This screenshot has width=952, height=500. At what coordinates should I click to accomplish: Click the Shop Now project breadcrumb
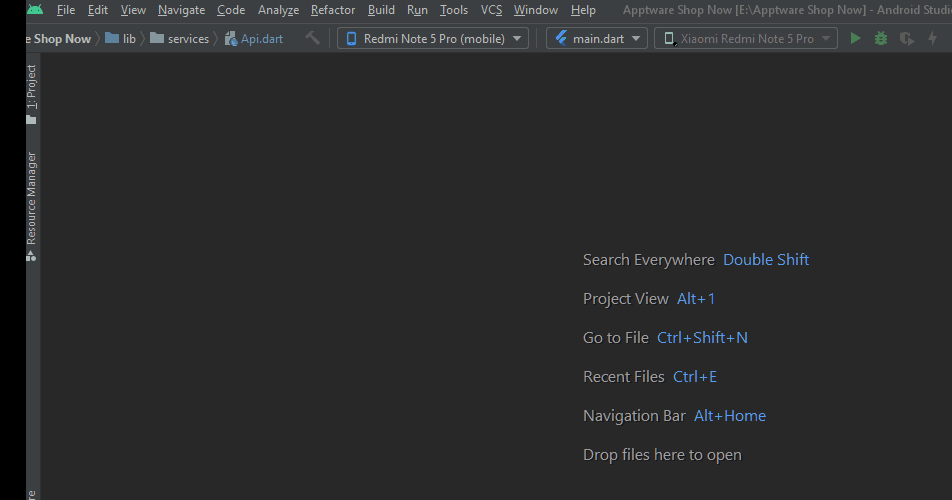(59, 39)
